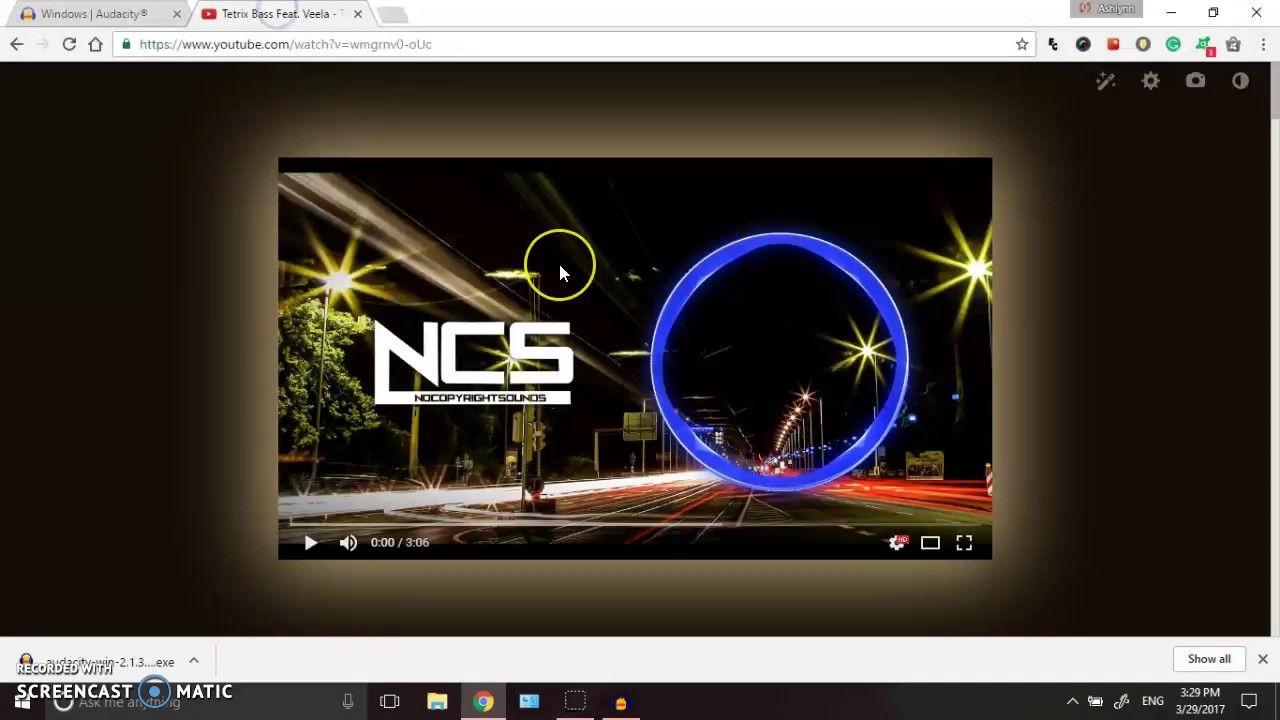Screen dimensions: 1280x720
Task: Open video player settings gear
Action: [897, 542]
